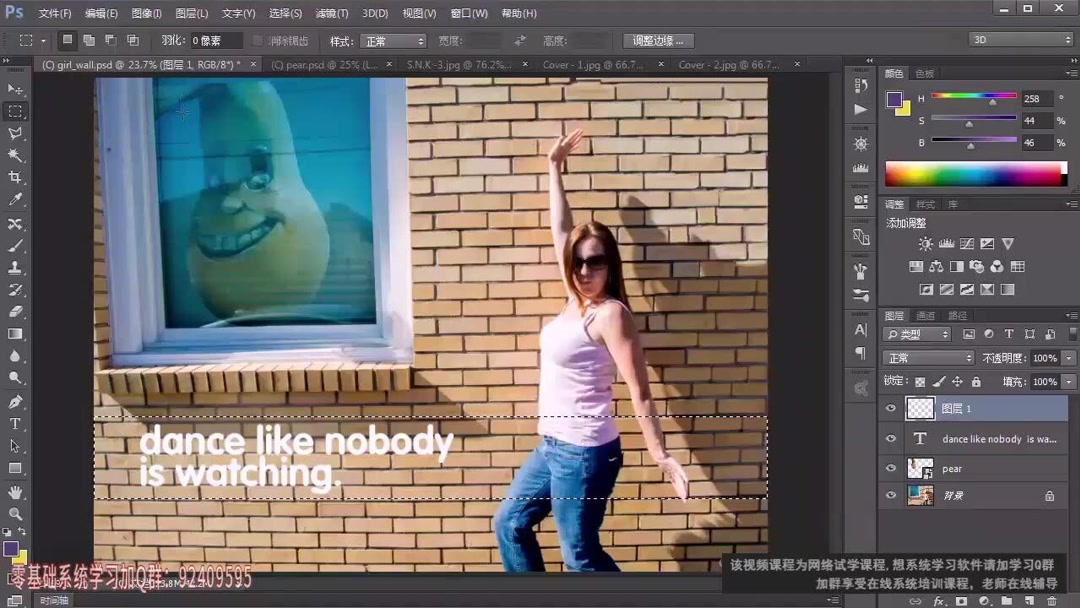Open the 调整边缘 (Refine Edge) dialog
Viewport: 1080px width, 608px height.
pyautogui.click(x=657, y=40)
